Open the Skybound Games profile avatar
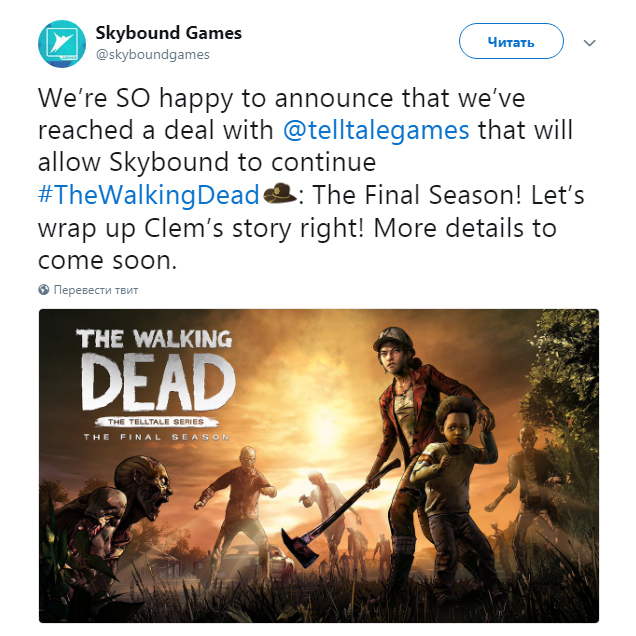Viewport: 636px width, 636px height. pyautogui.click(x=62, y=44)
